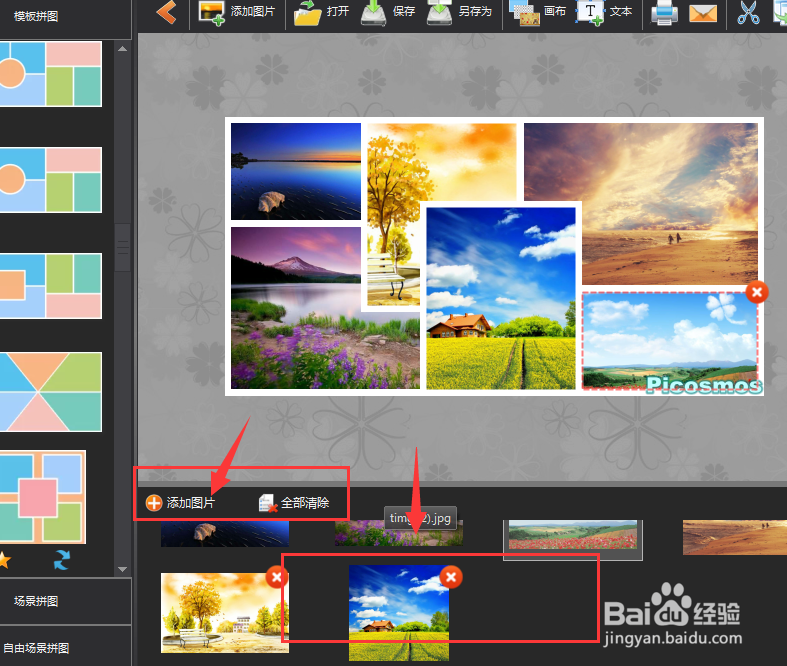Screen dimensions: 787x666
Task: Select the diagonal triangles template
Action: [x=51, y=391]
